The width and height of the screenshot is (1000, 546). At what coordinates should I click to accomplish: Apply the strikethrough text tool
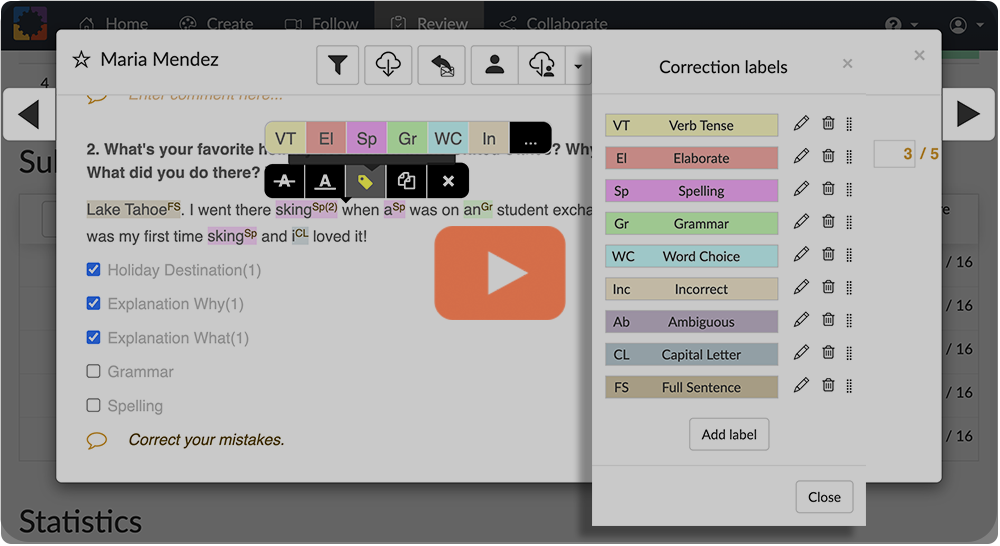(x=284, y=181)
